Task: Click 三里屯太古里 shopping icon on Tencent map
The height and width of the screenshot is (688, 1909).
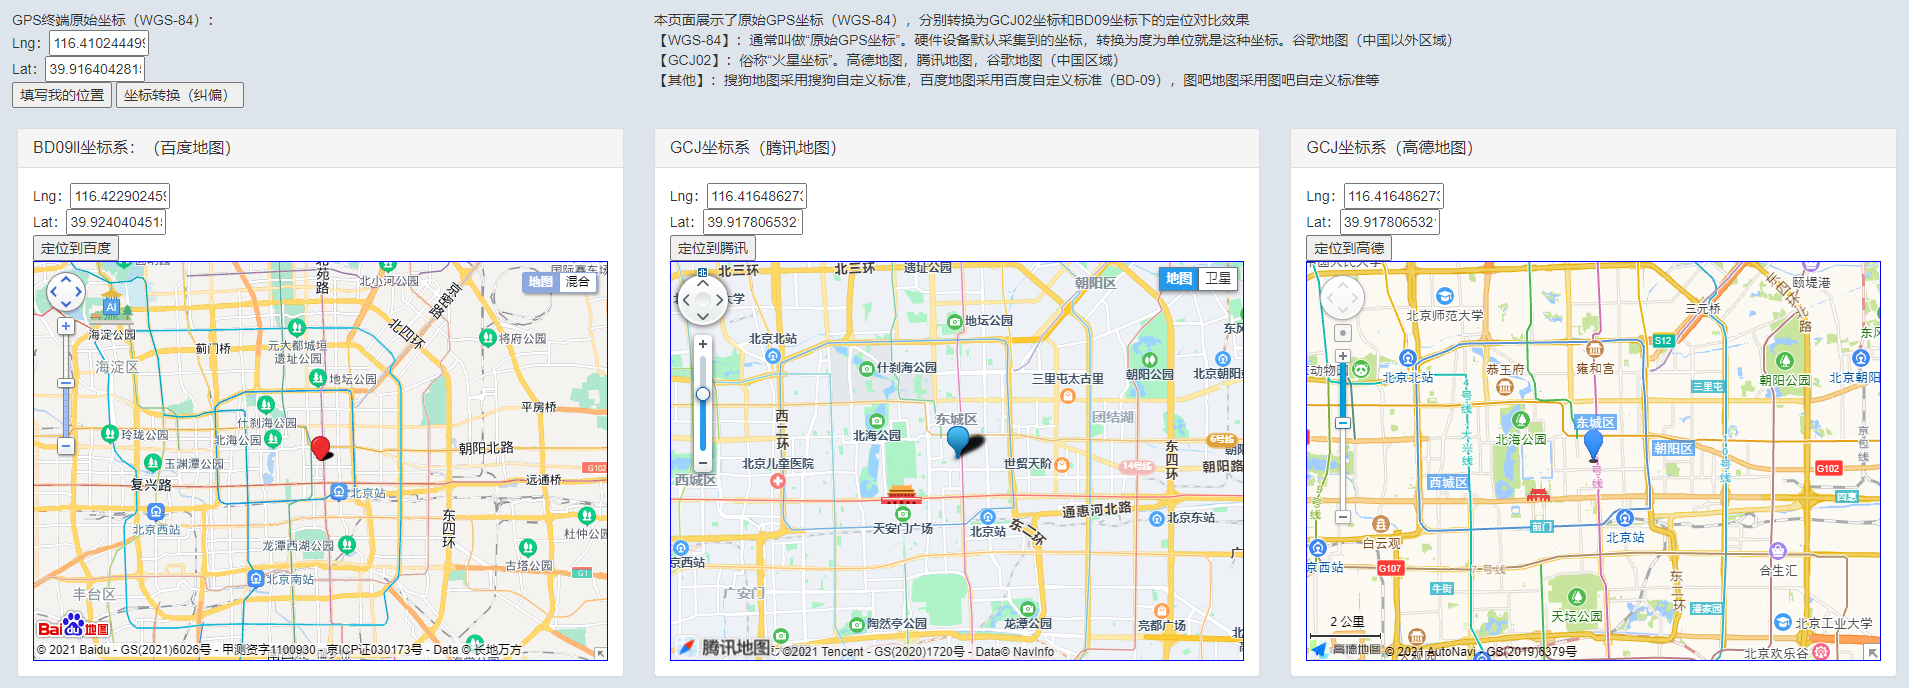Action: pyautogui.click(x=1067, y=395)
